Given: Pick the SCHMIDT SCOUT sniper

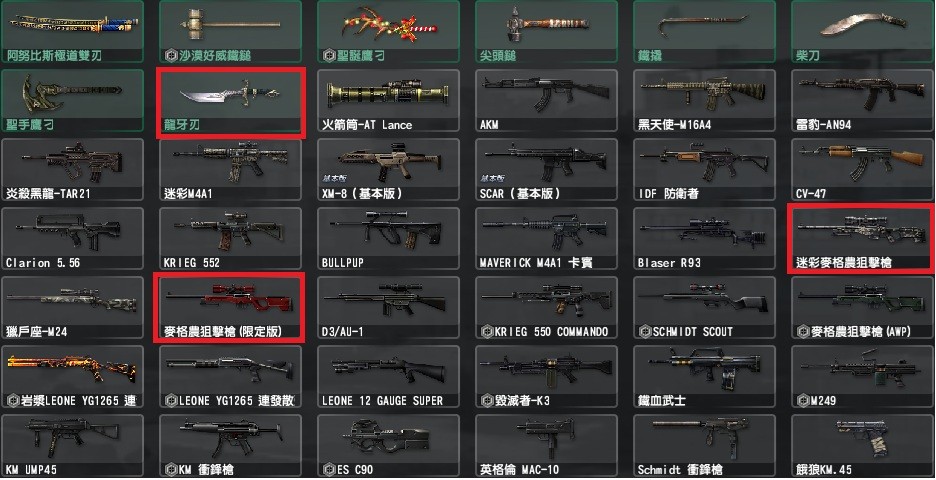Looking at the screenshot, I should (704, 307).
